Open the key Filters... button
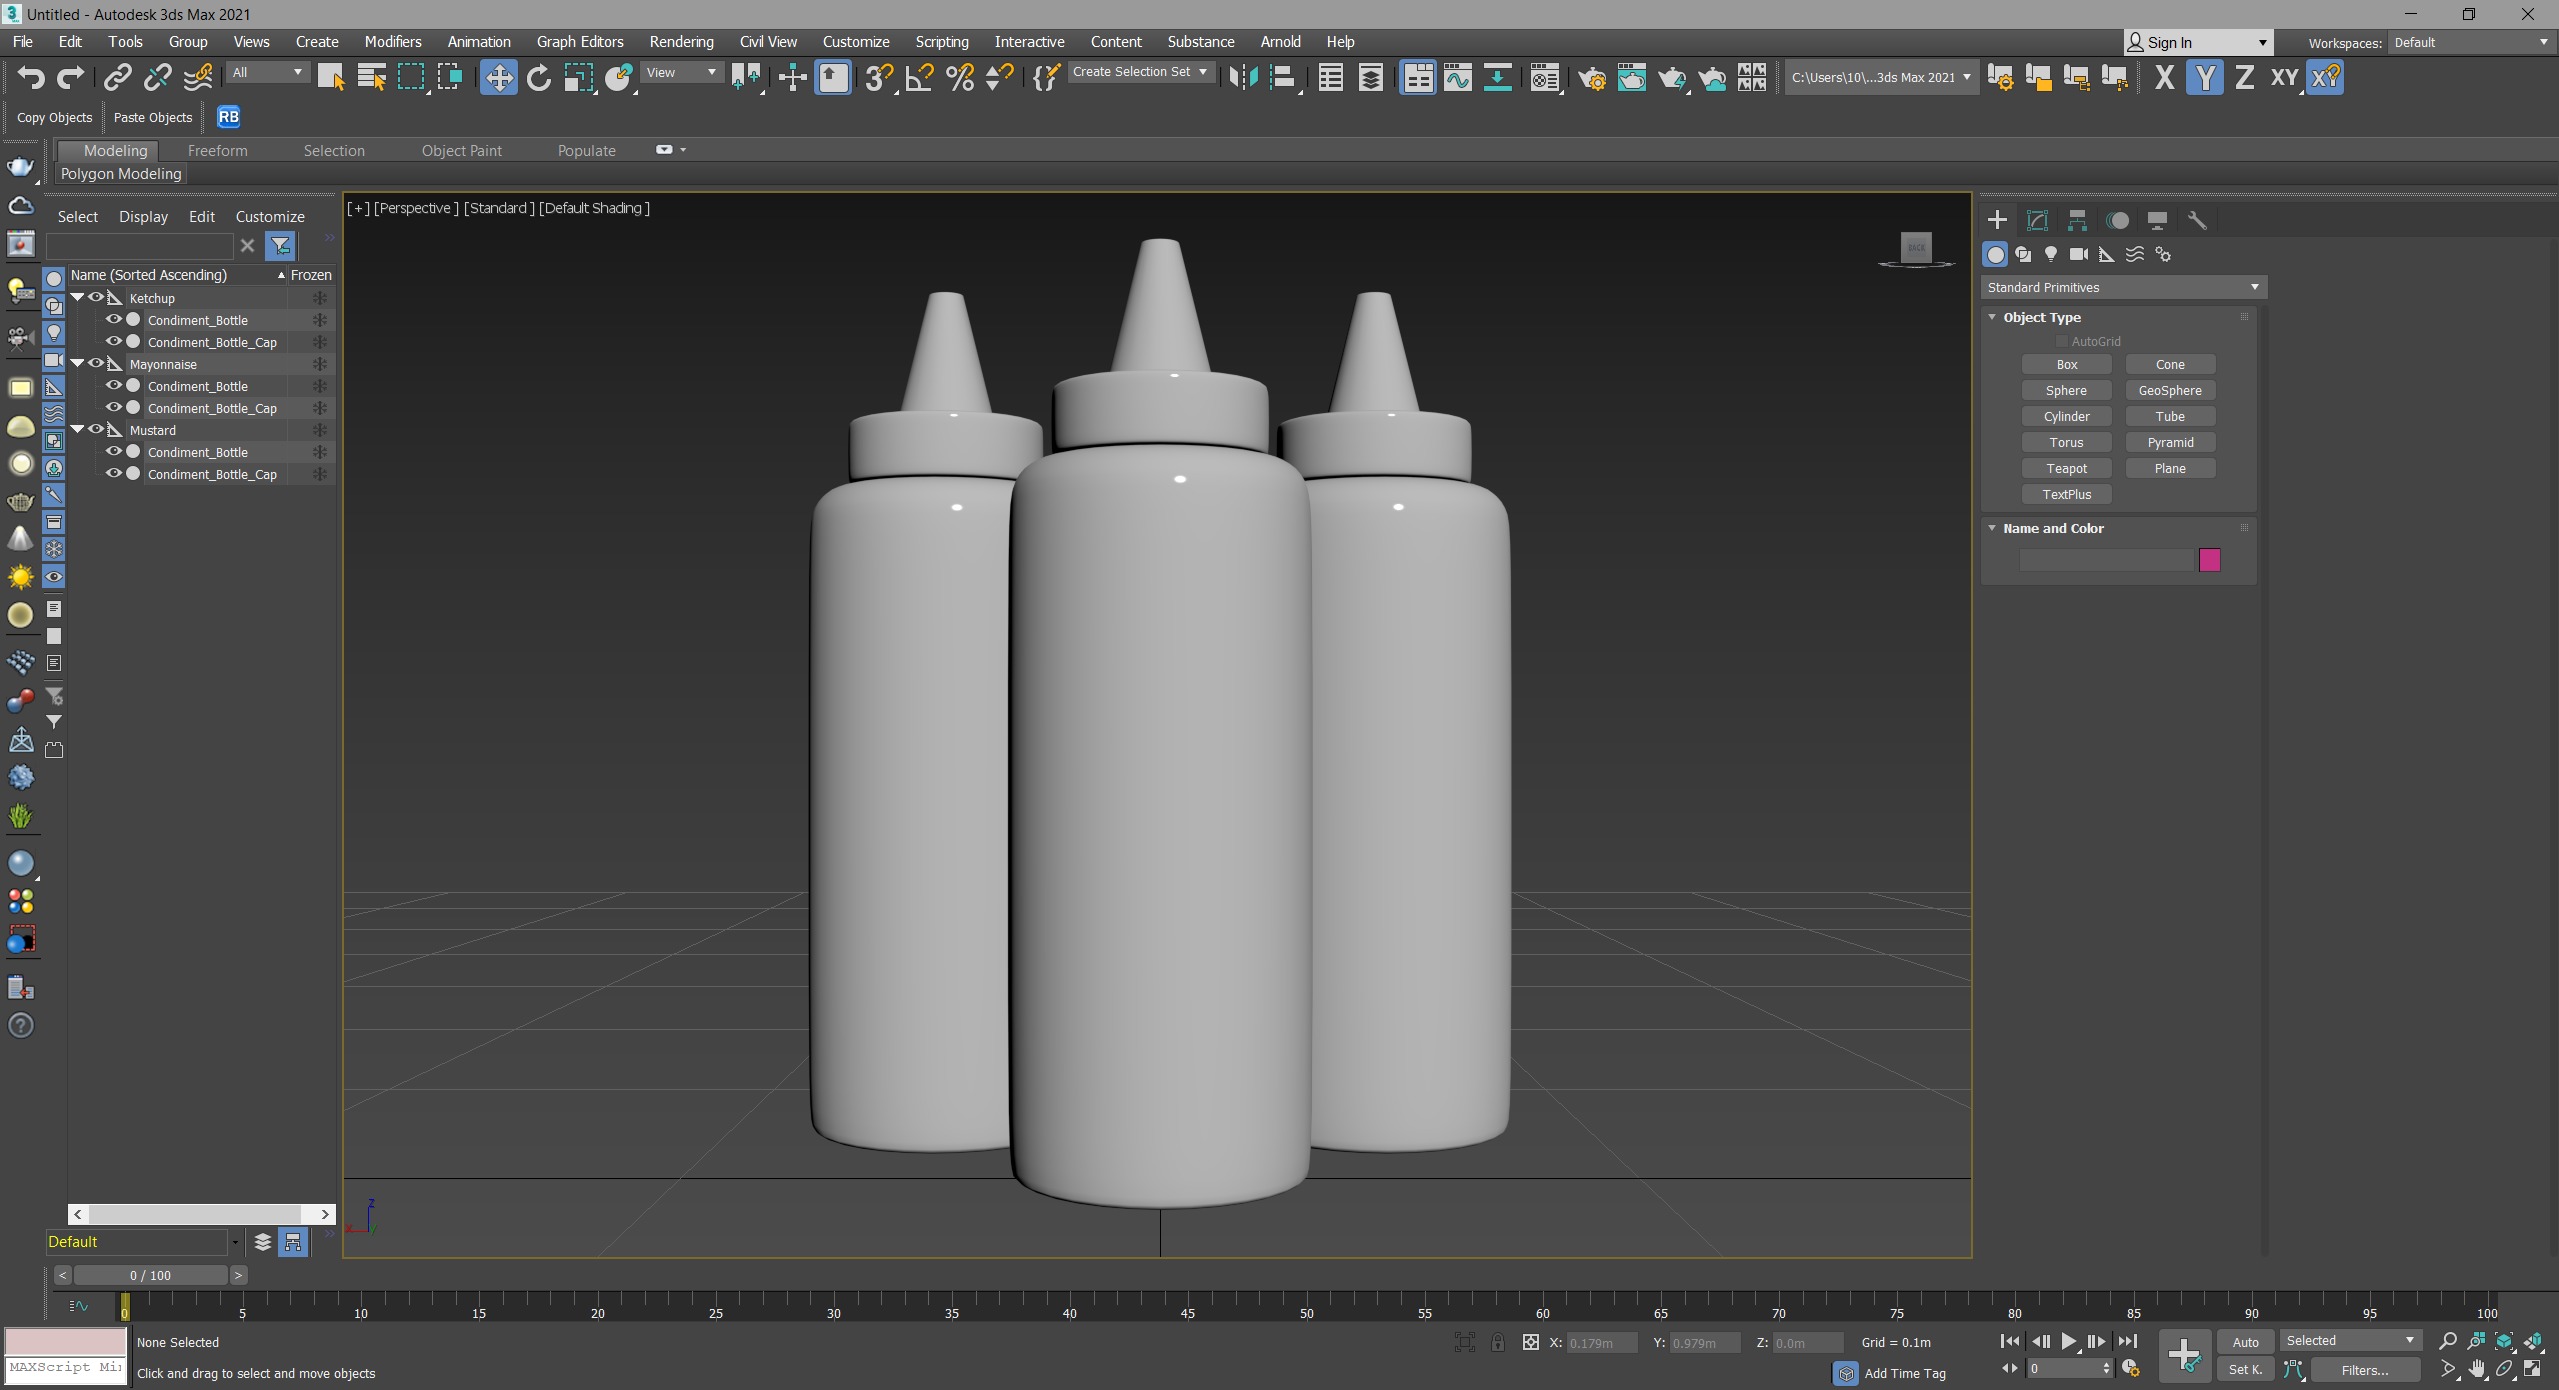This screenshot has height=1390, width=2559. point(2364,1370)
